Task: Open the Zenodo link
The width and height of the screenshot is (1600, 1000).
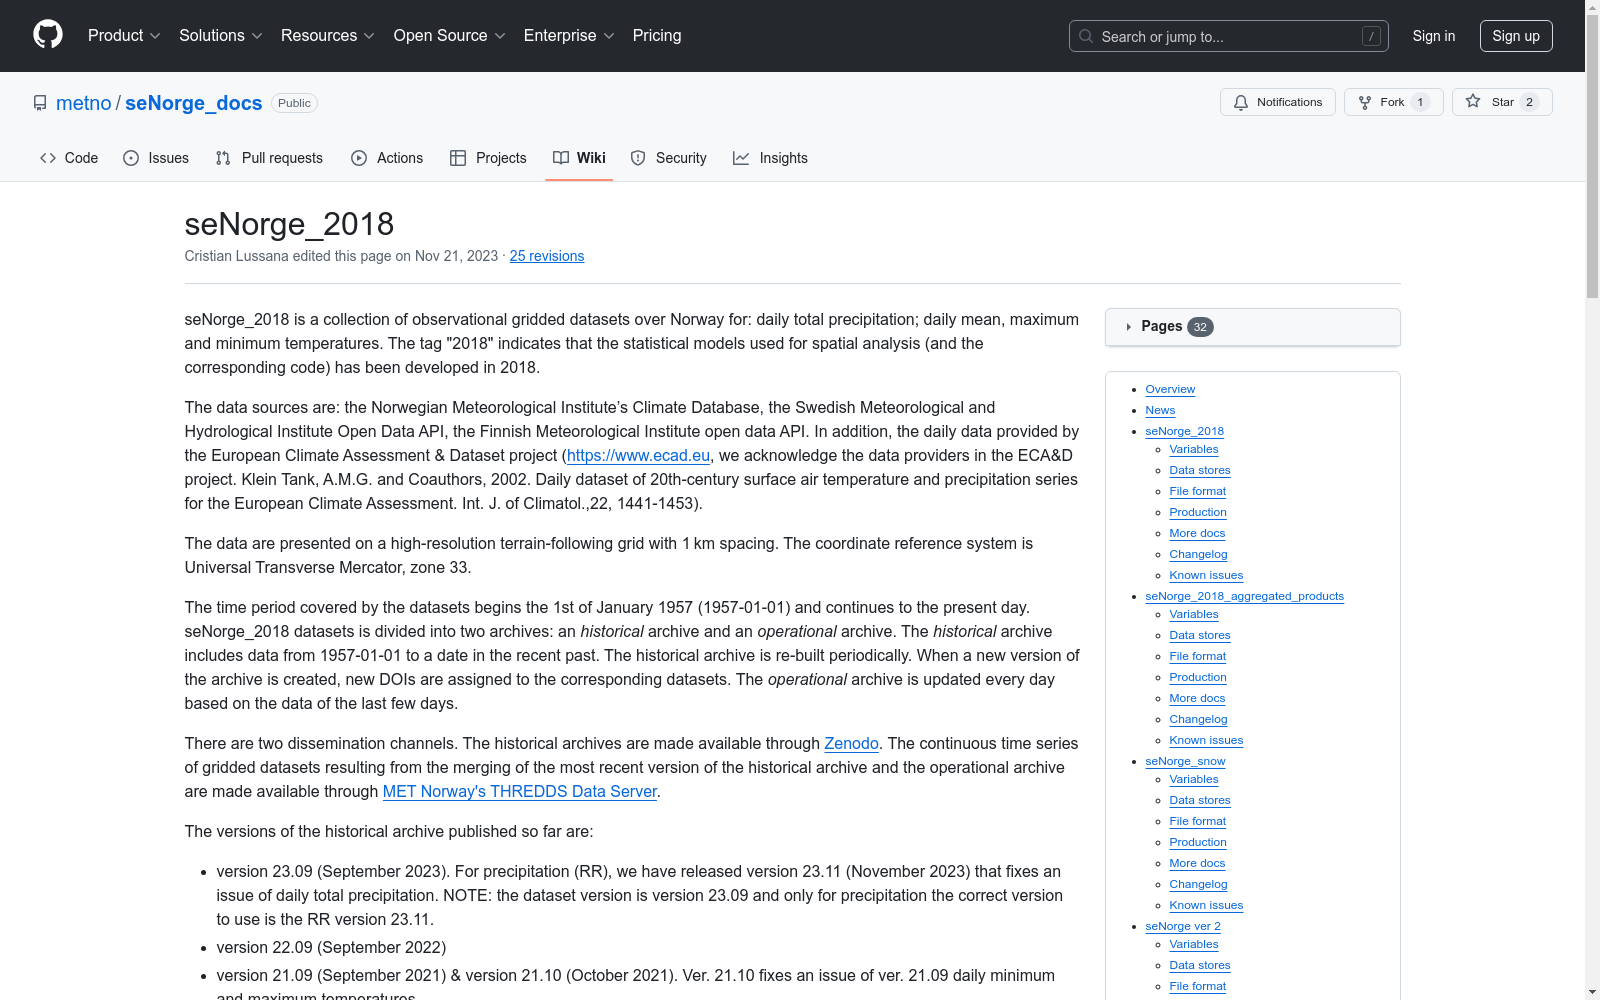Action: click(851, 743)
